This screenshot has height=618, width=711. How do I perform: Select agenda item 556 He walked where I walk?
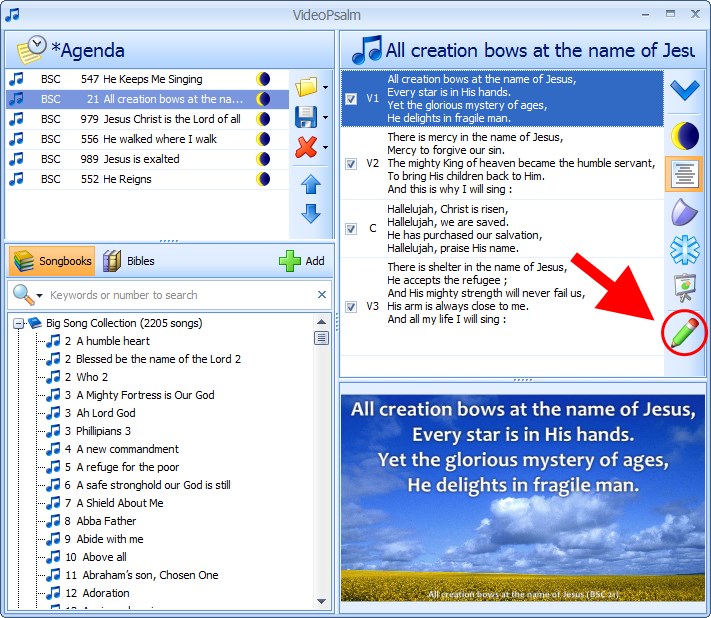click(x=147, y=139)
